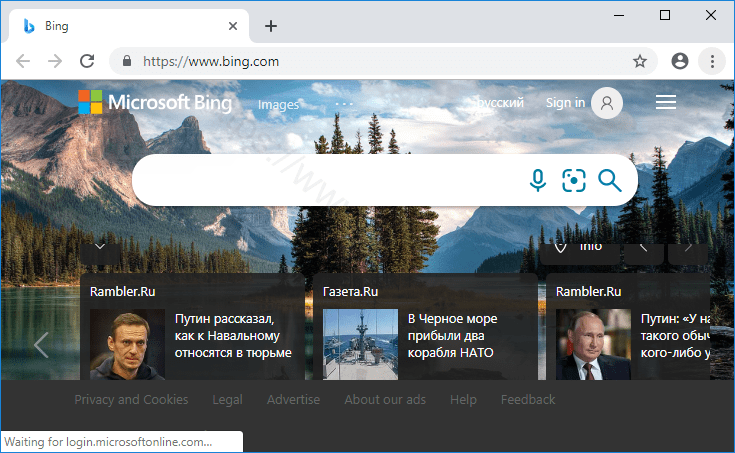Close the Bing tab
The width and height of the screenshot is (735, 453).
[x=232, y=26]
